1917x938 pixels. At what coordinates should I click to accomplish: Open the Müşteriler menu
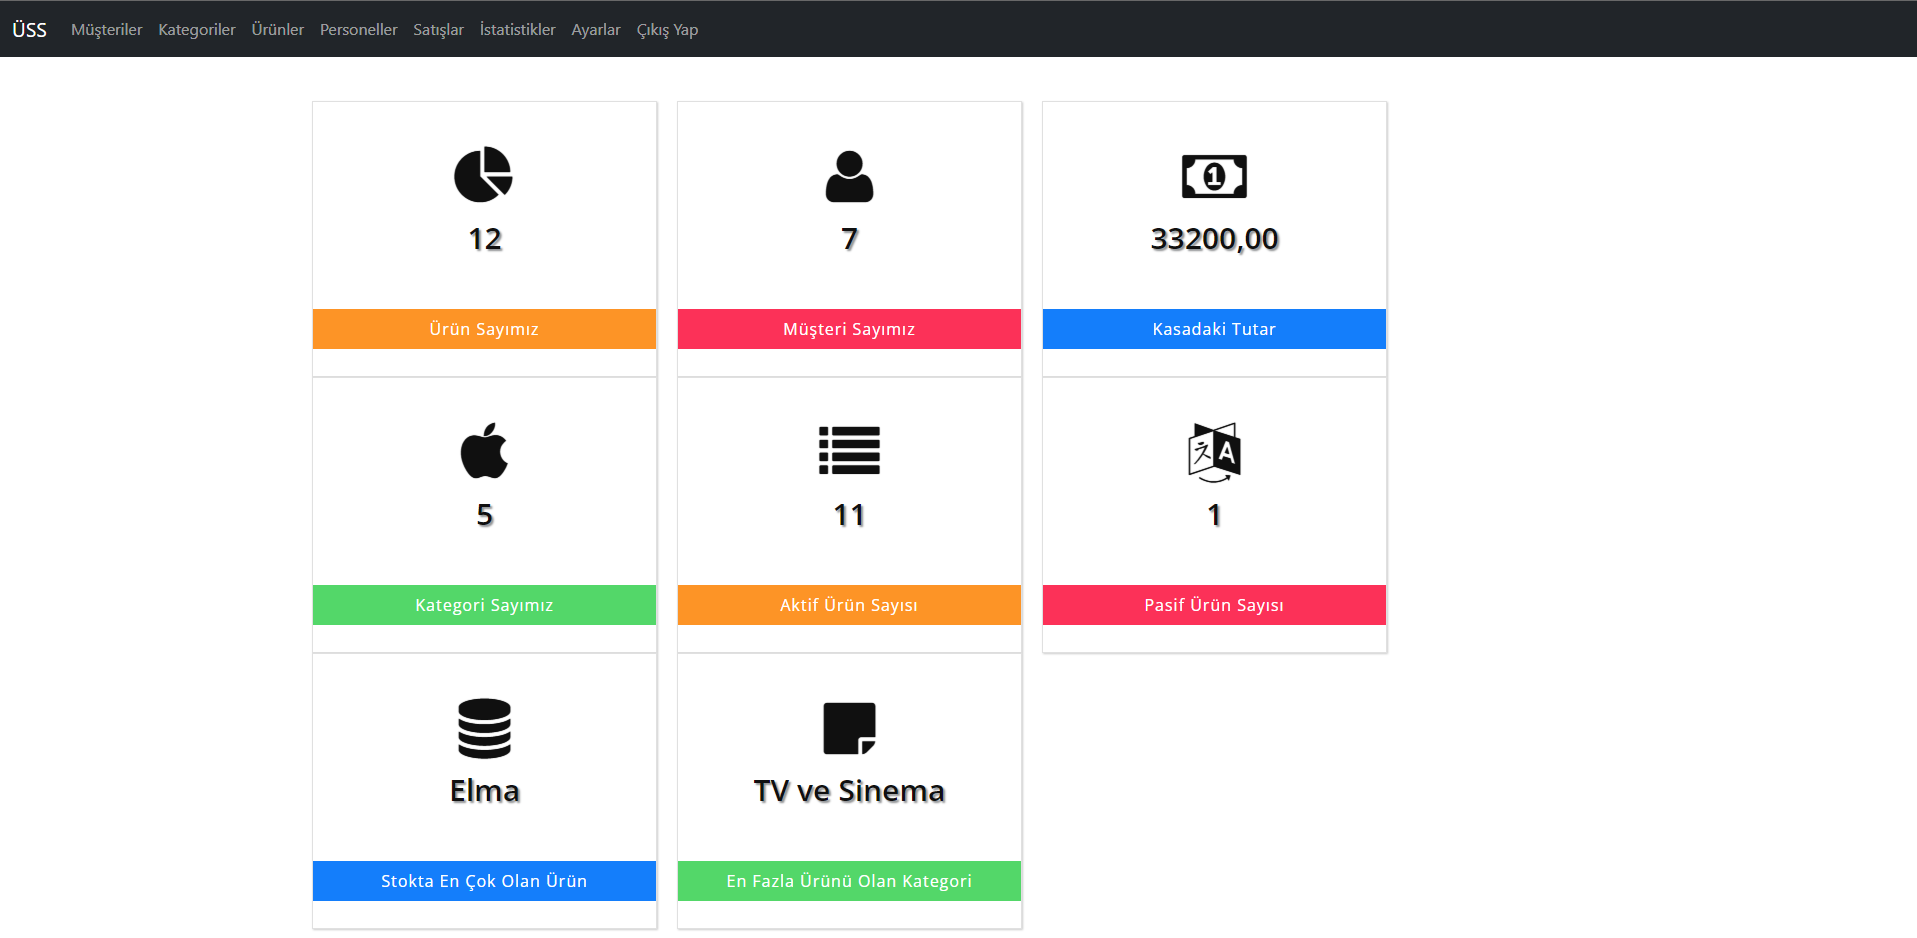click(x=106, y=29)
